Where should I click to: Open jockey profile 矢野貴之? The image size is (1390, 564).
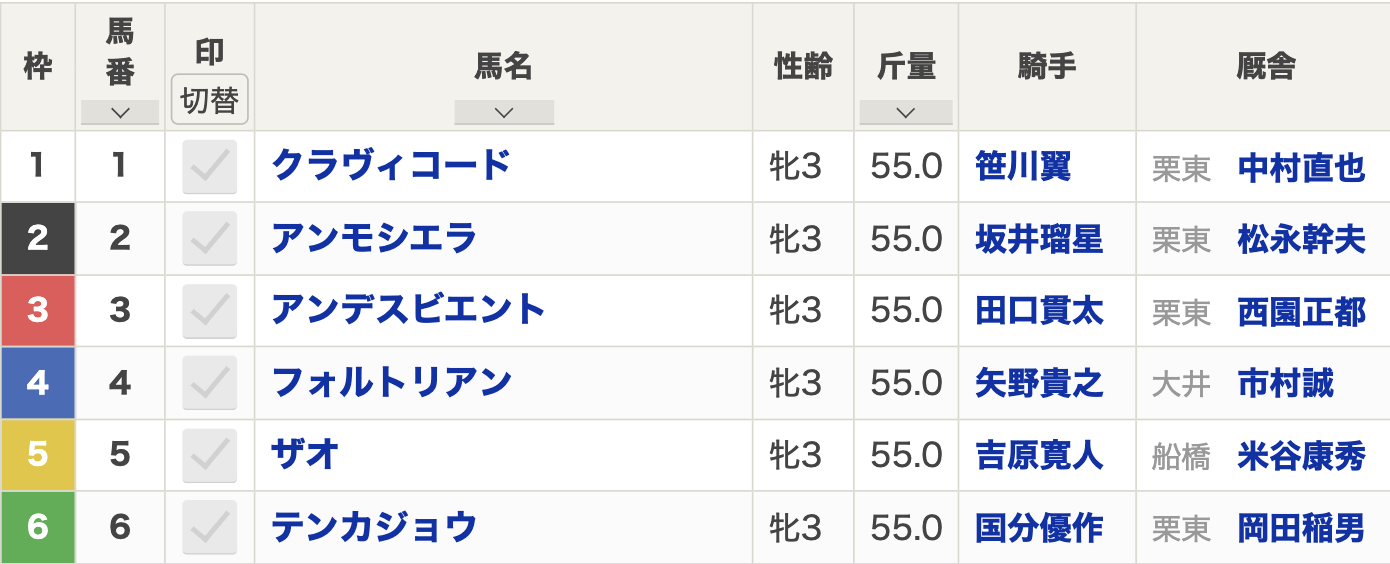tap(1039, 383)
